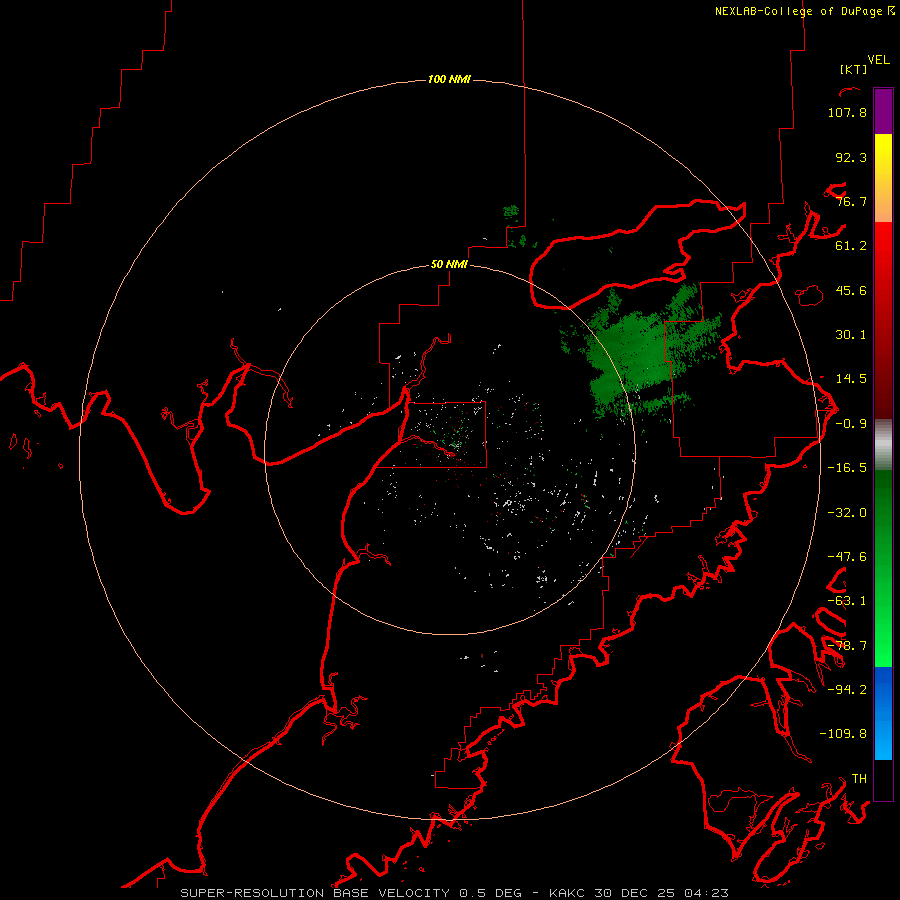
Task: Click the blue segment of the velocity color bar
Action: pos(883,713)
